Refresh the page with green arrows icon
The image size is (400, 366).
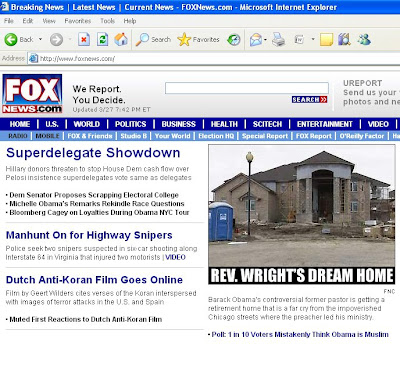pyautogui.click(x=102, y=40)
